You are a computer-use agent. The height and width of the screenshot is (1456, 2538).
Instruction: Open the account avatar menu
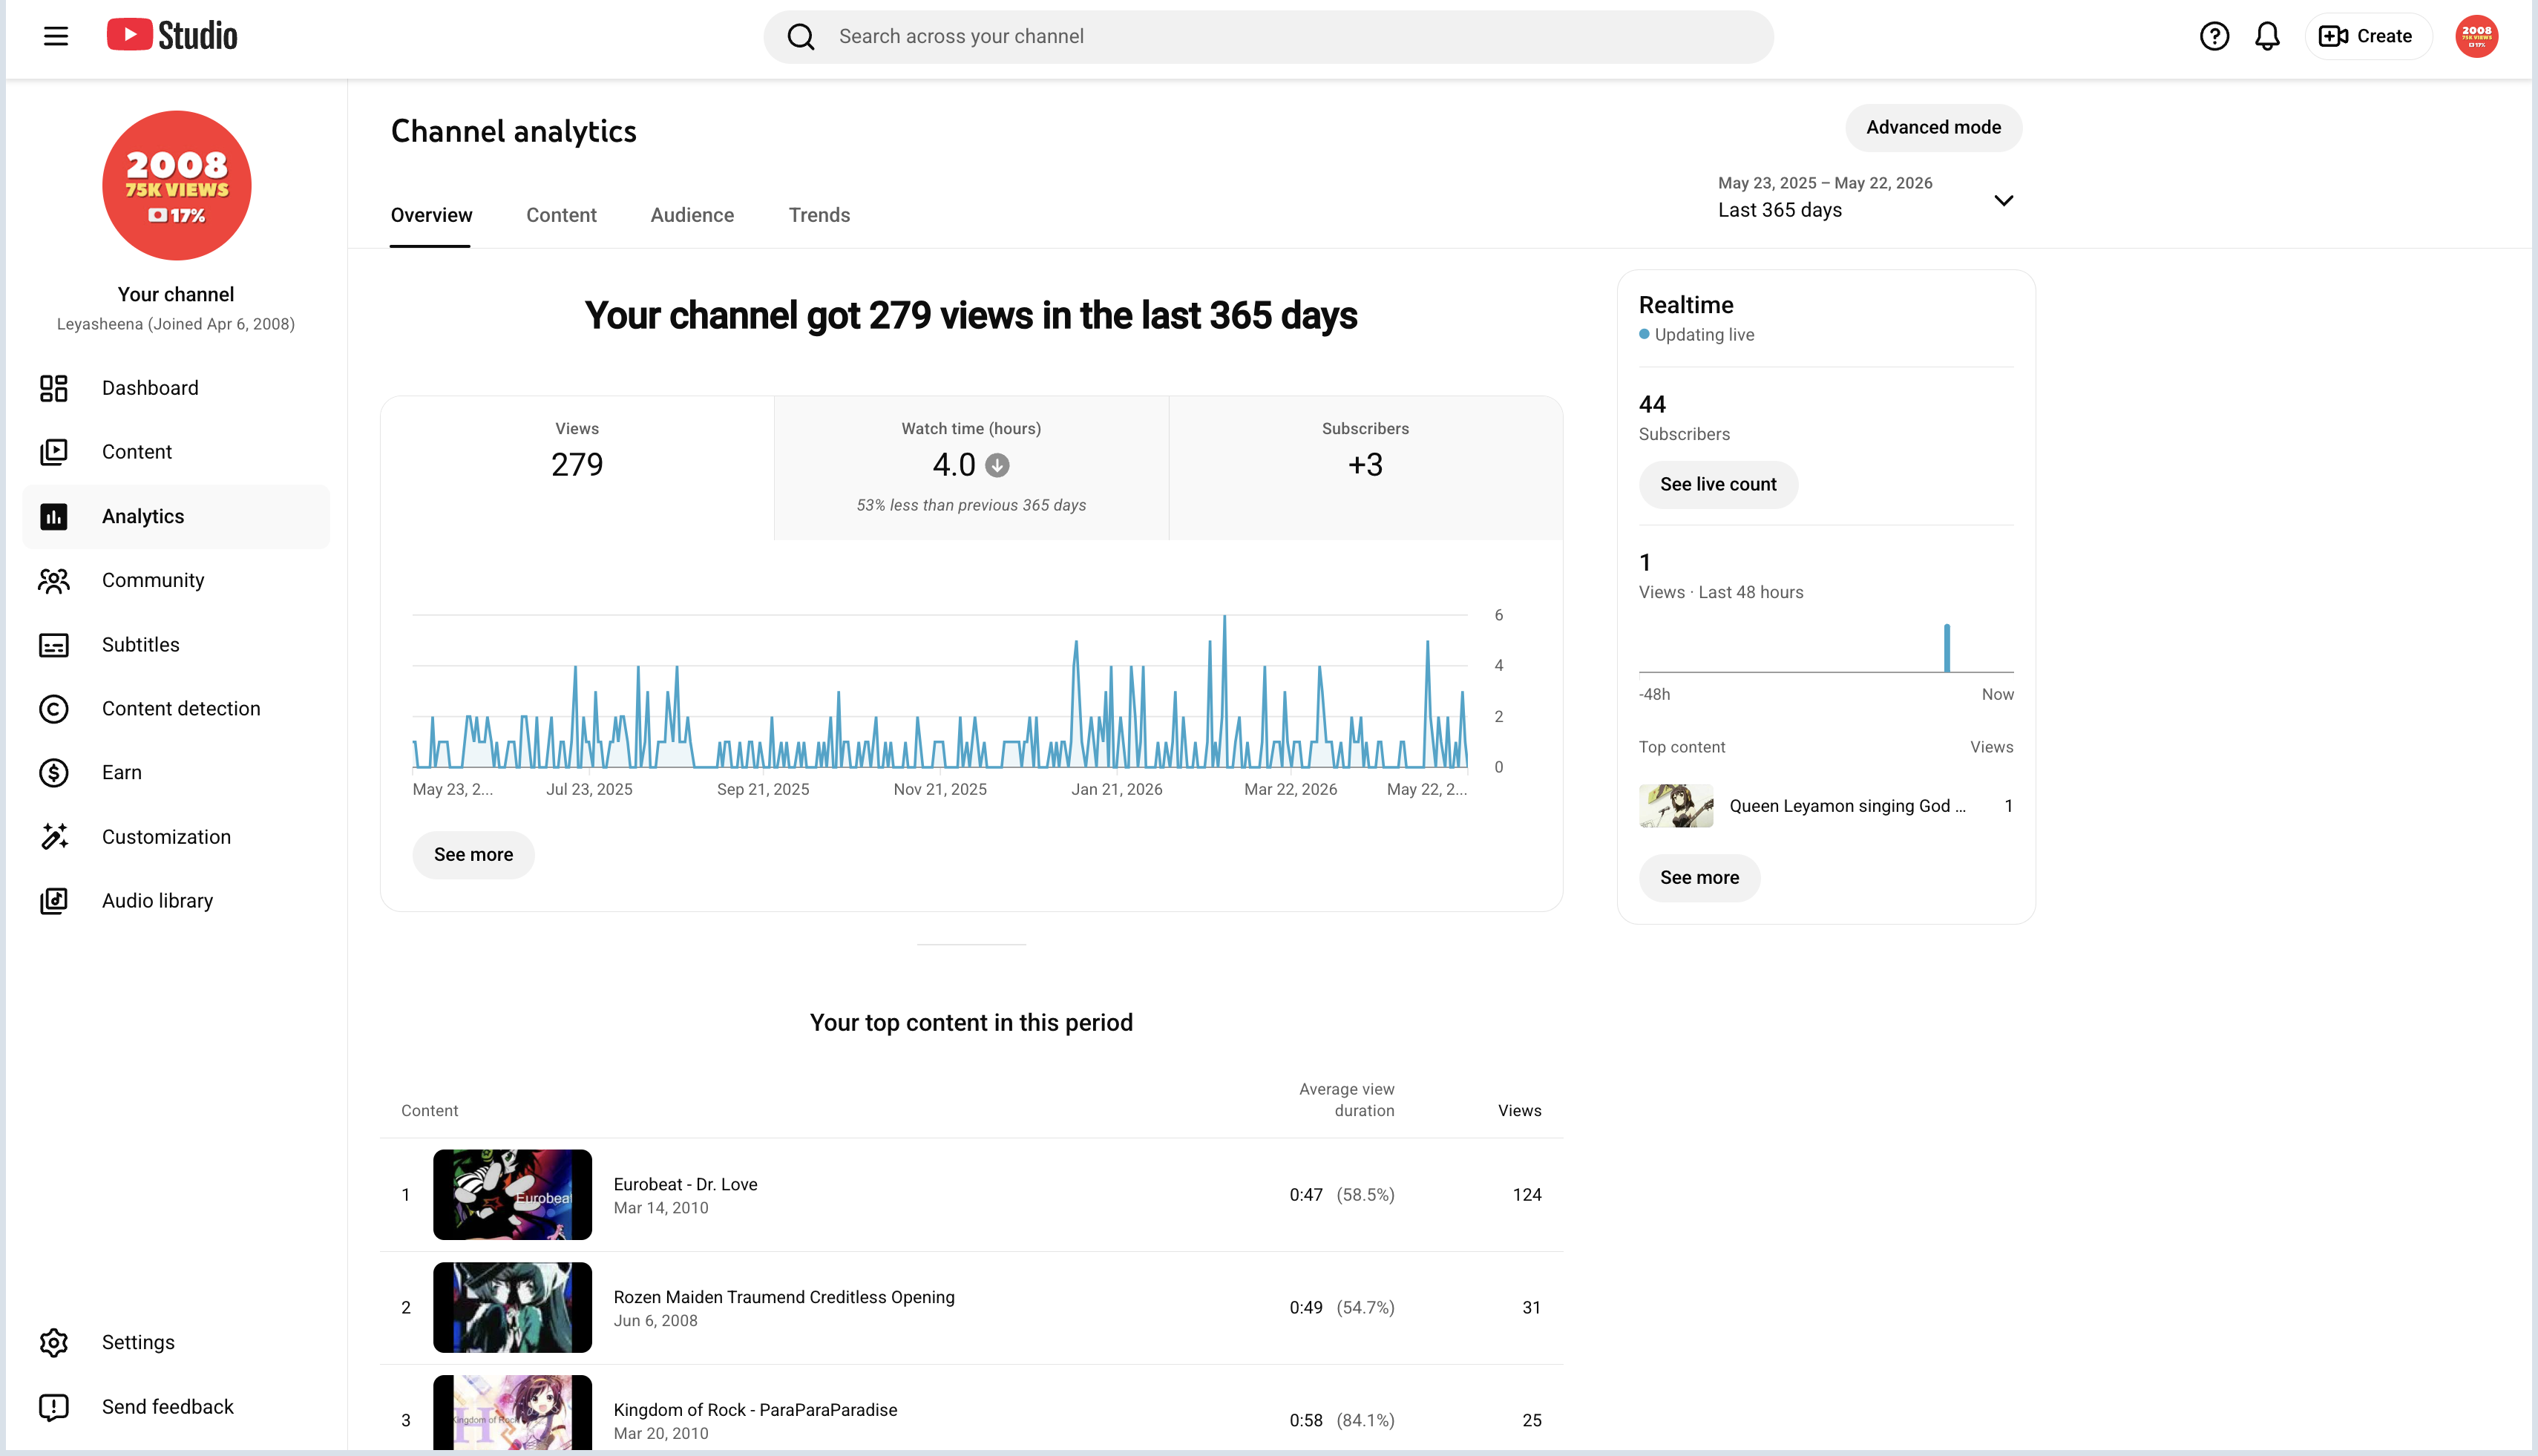point(2476,37)
